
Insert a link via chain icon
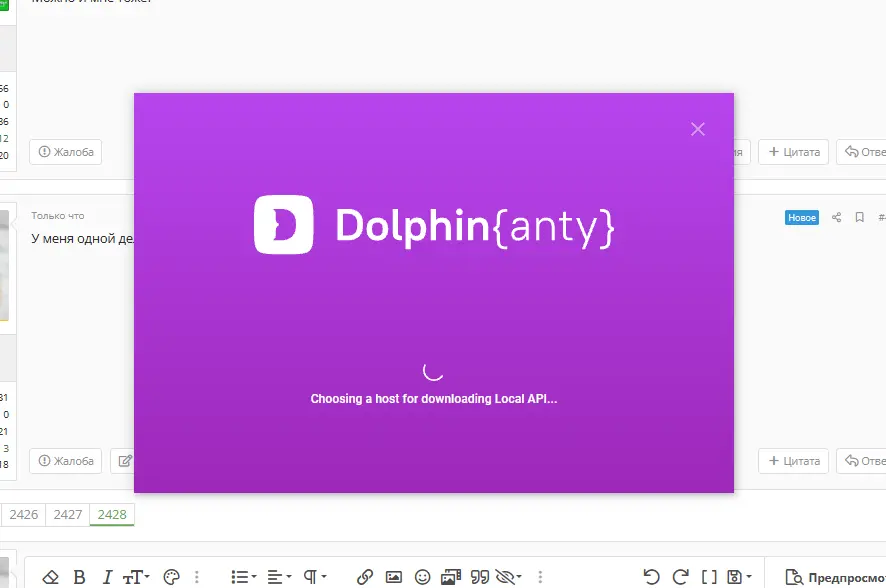(x=364, y=577)
